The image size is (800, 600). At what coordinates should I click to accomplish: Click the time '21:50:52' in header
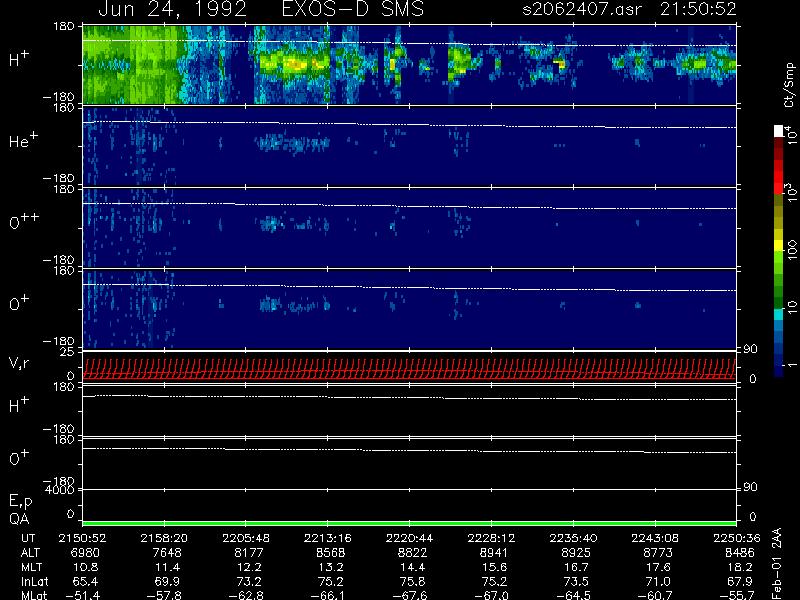pos(698,9)
